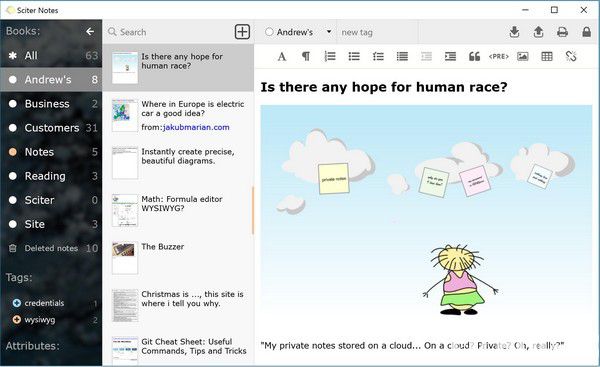Click the credentials tag plus icon
The width and height of the screenshot is (600, 367).
pos(16,303)
